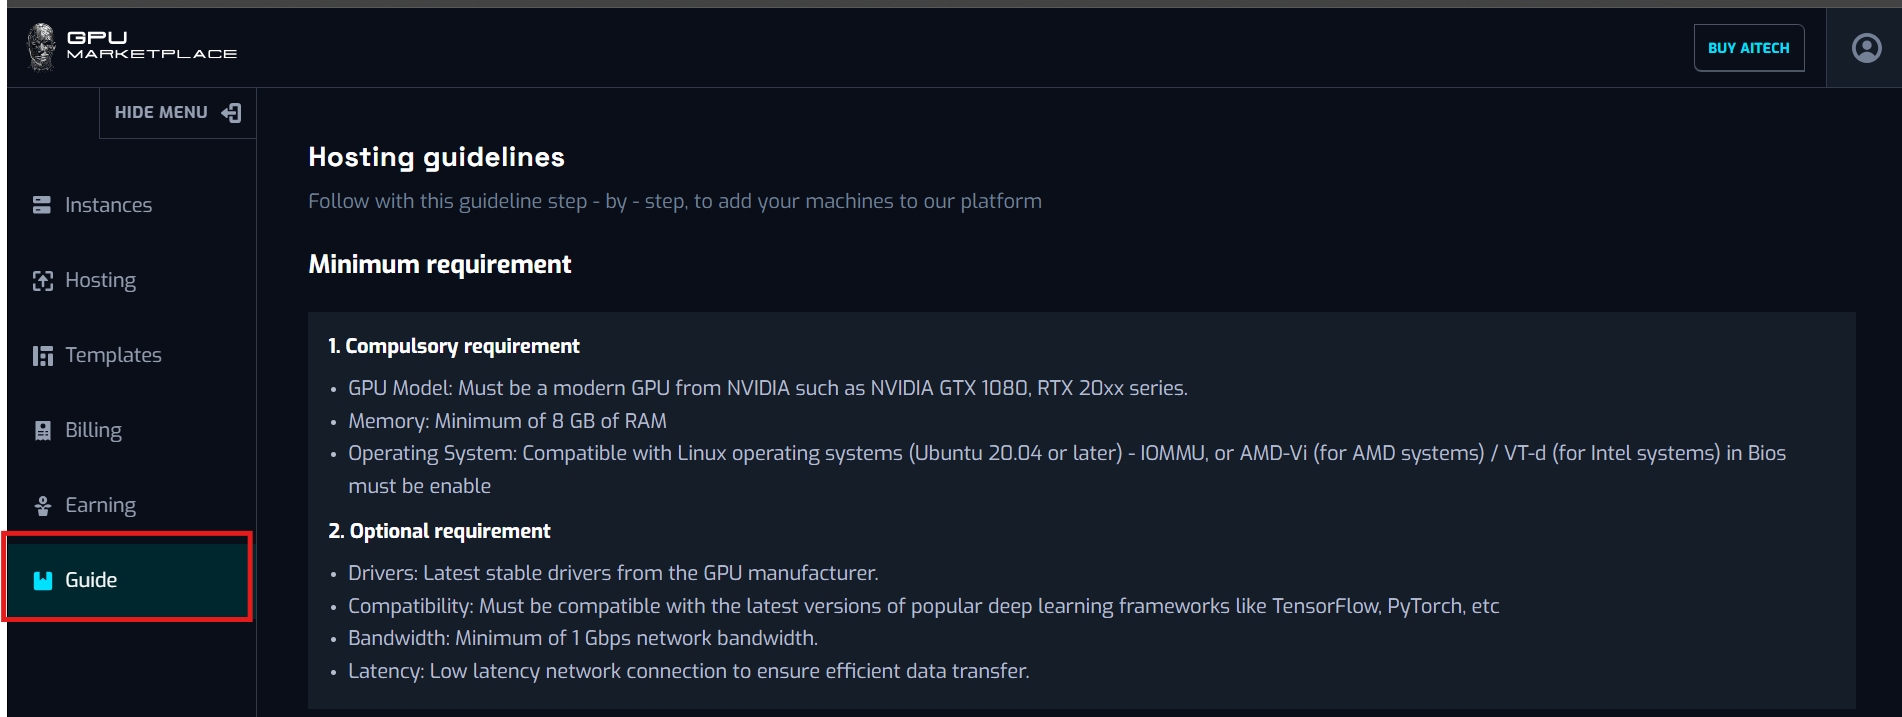Image resolution: width=1902 pixels, height=717 pixels.
Task: Click the Hosting guidelines heading
Action: point(436,157)
